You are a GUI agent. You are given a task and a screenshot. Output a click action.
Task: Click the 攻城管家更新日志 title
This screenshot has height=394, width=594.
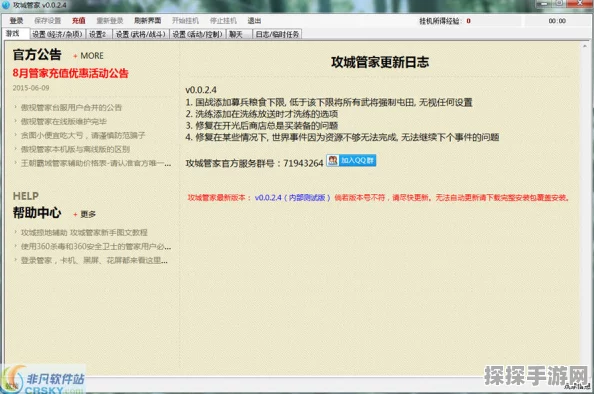click(x=380, y=62)
